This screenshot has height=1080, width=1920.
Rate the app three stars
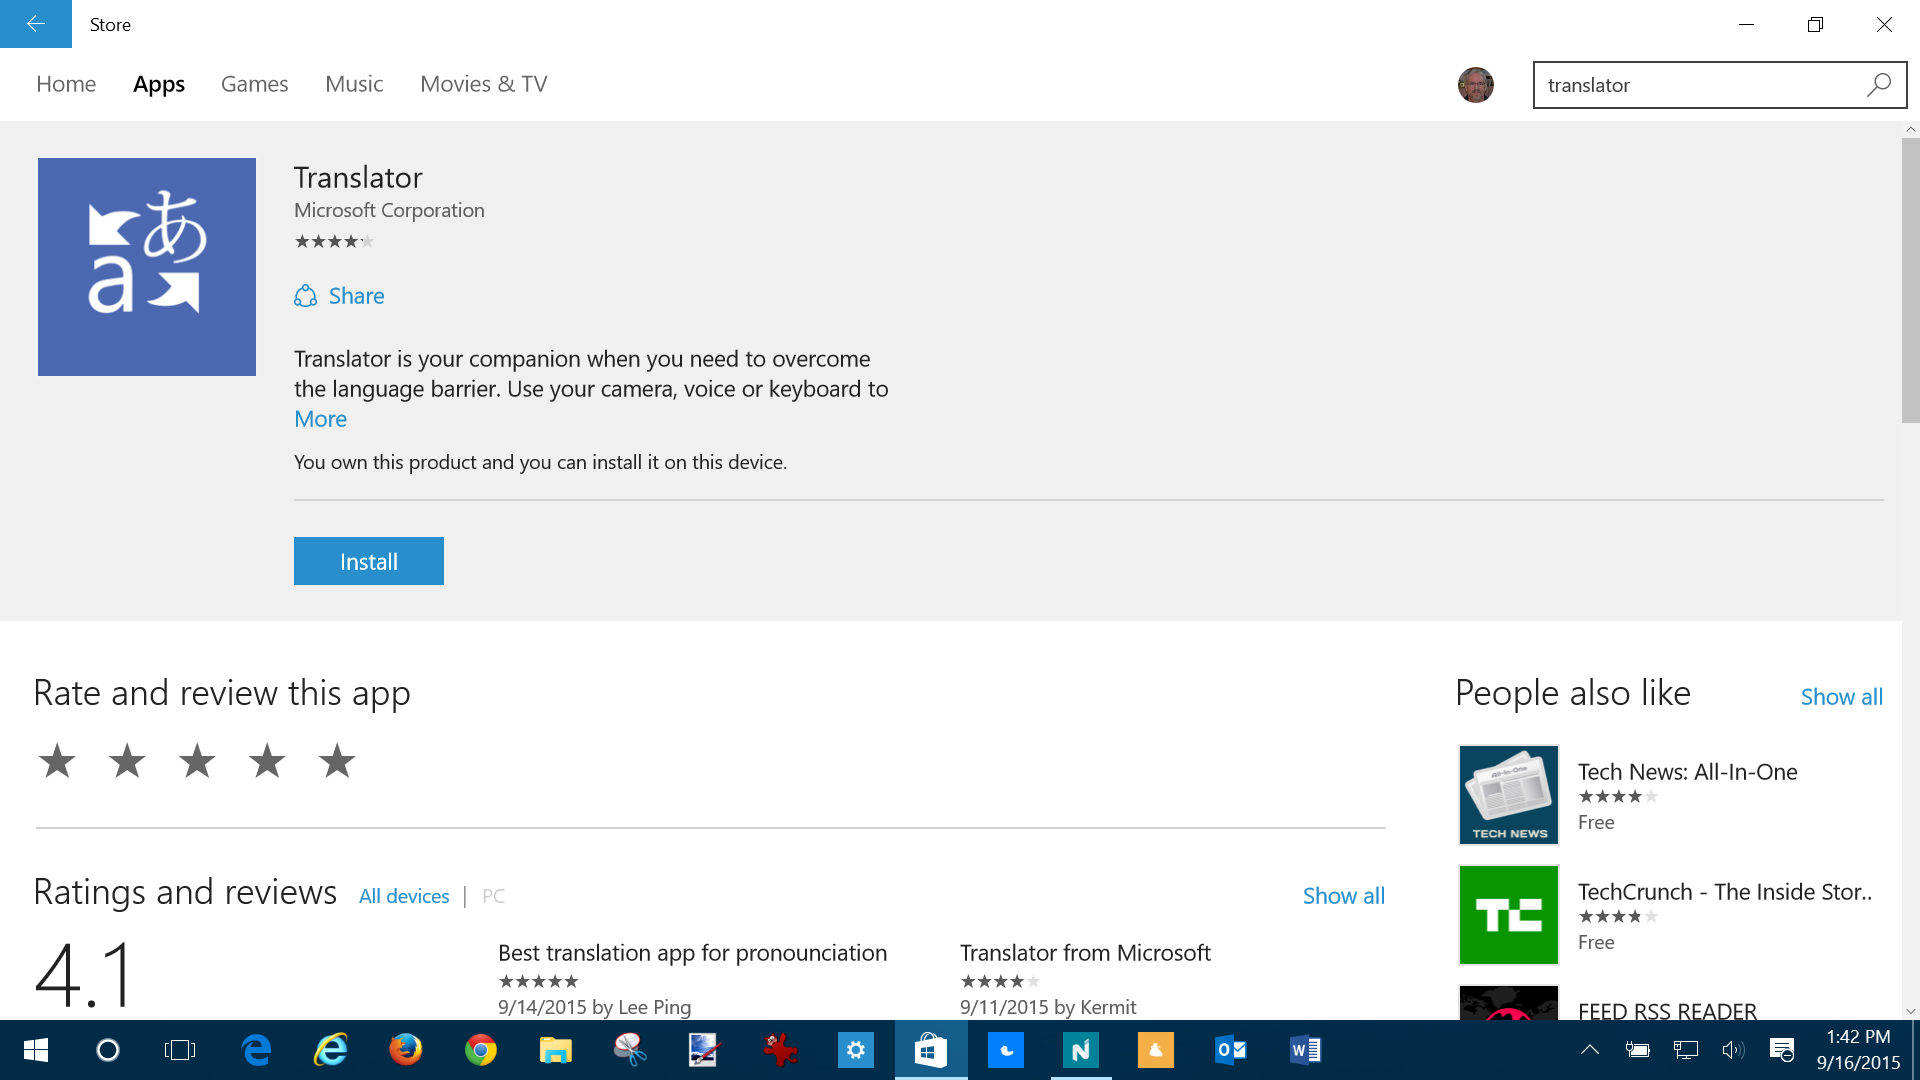[197, 762]
